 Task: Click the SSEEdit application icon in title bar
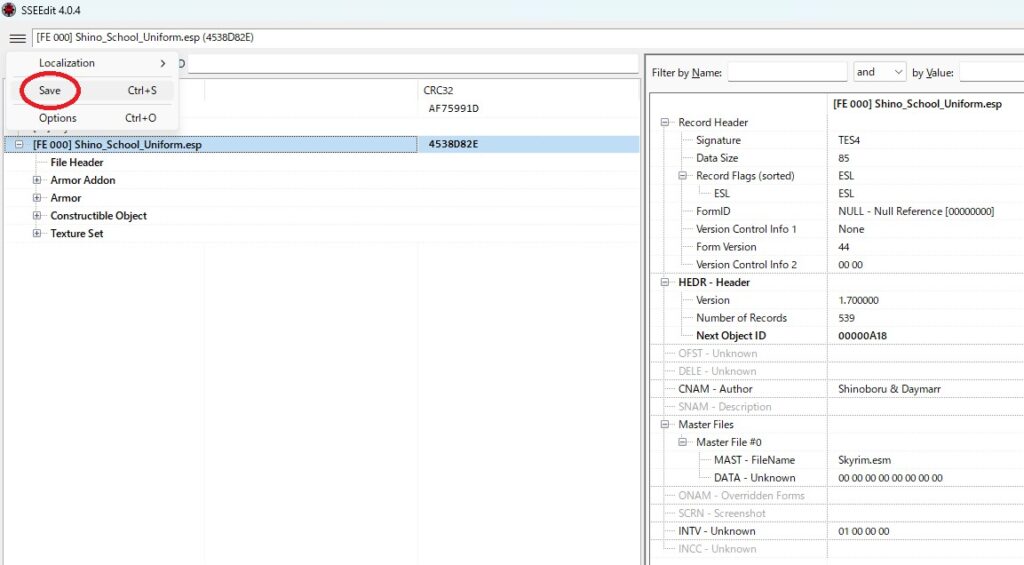9,10
